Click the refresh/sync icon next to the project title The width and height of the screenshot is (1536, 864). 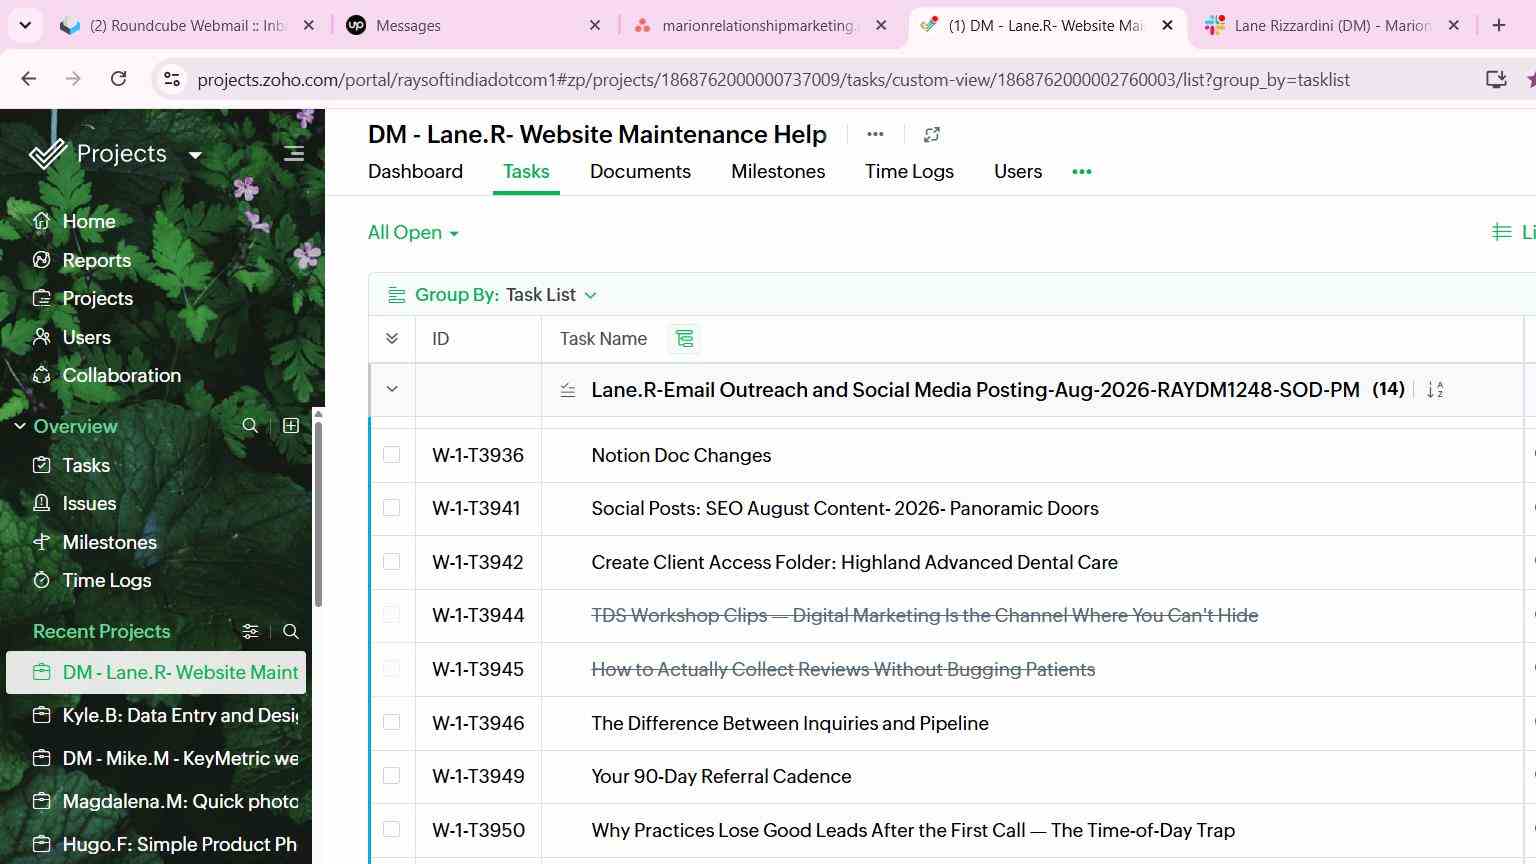point(931,134)
